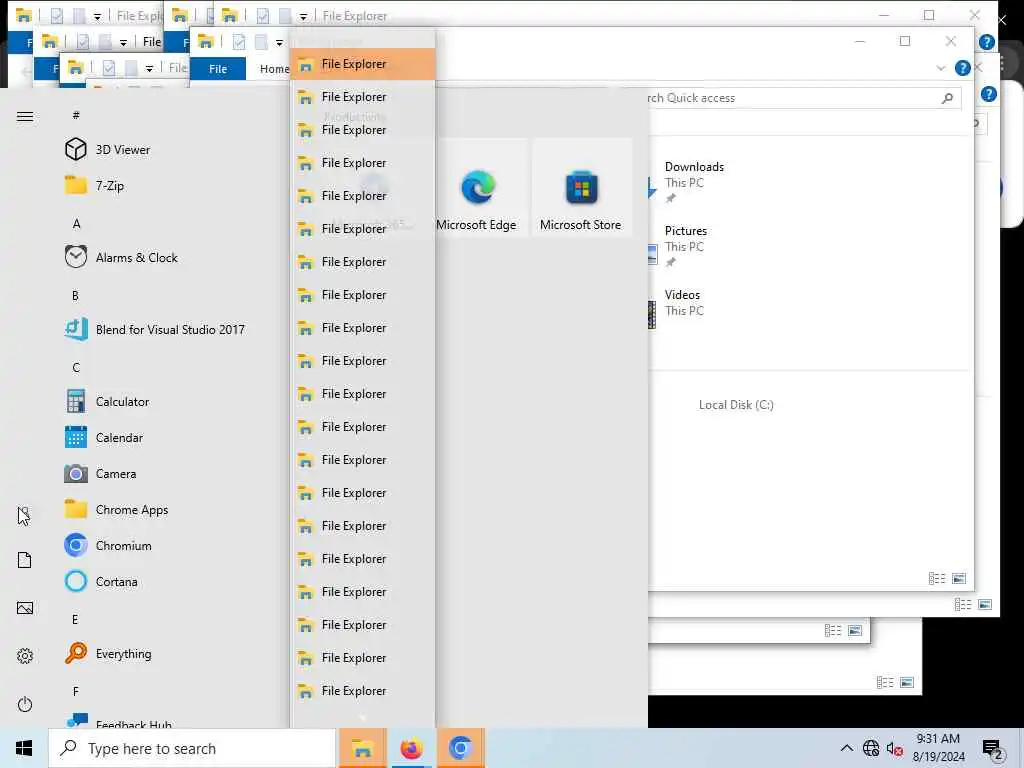
Task: Jump to letter A in app list
Action: [x=76, y=224]
